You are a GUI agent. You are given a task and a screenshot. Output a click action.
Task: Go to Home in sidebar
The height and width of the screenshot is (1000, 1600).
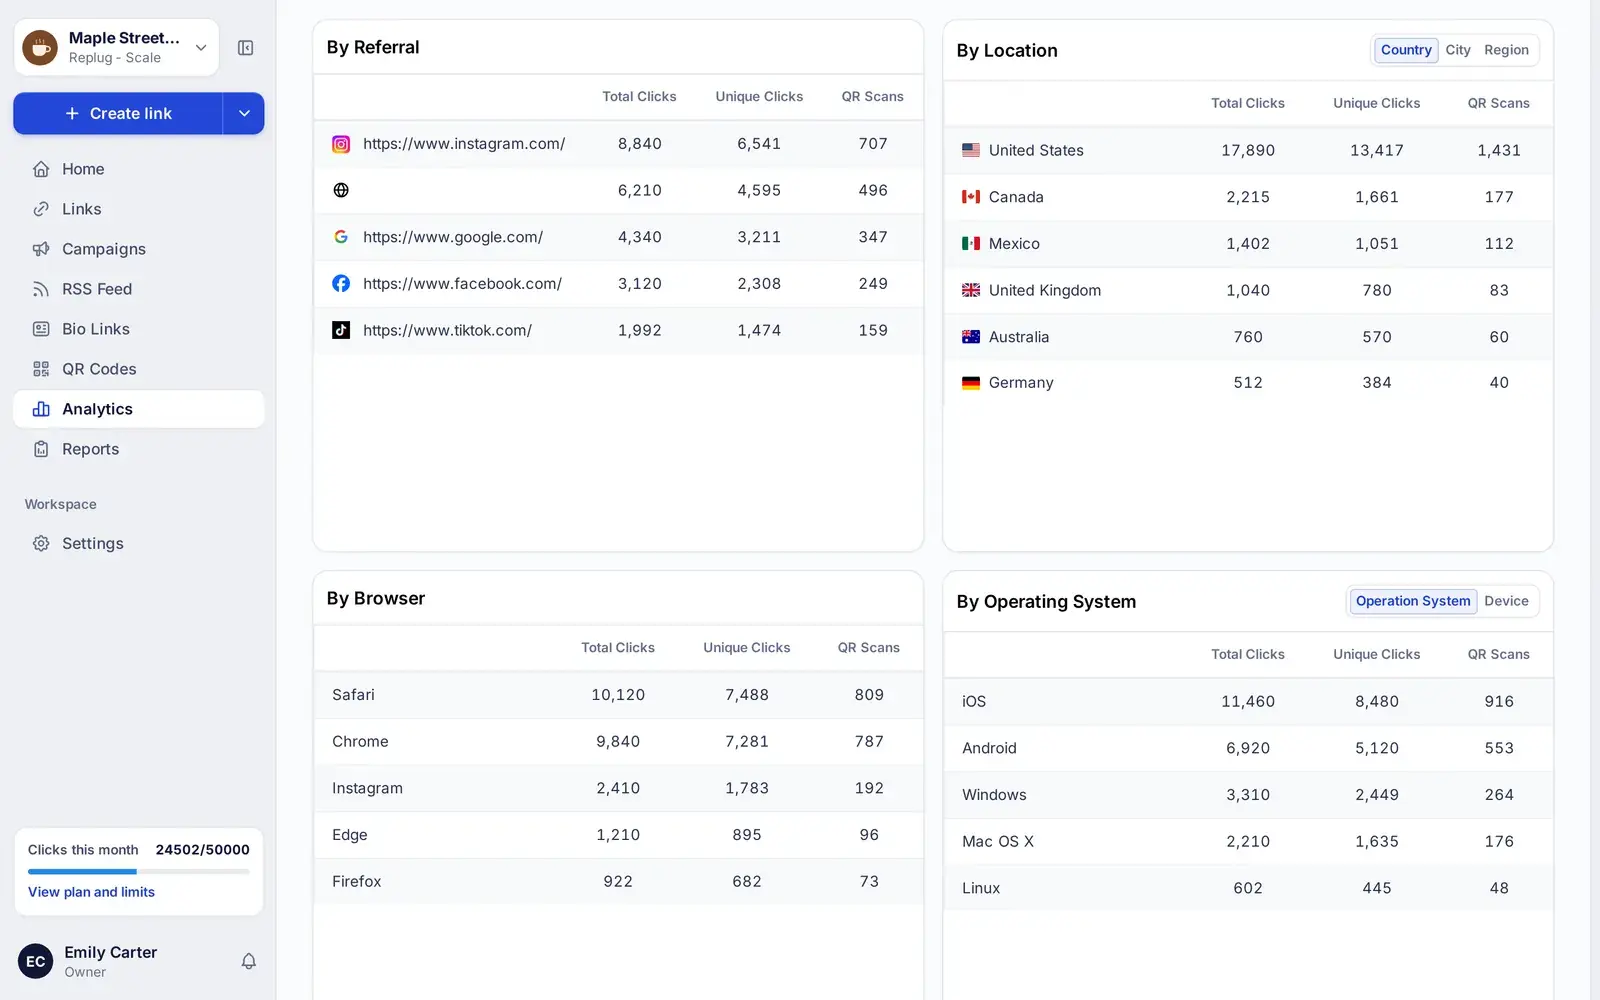pos(139,169)
